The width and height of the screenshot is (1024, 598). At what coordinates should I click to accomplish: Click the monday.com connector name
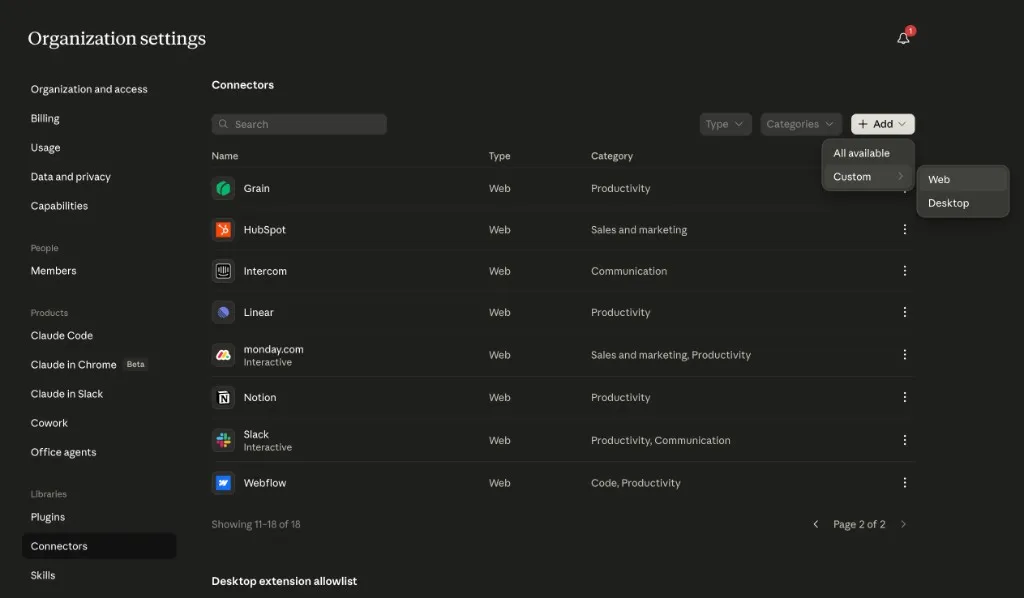tap(274, 349)
